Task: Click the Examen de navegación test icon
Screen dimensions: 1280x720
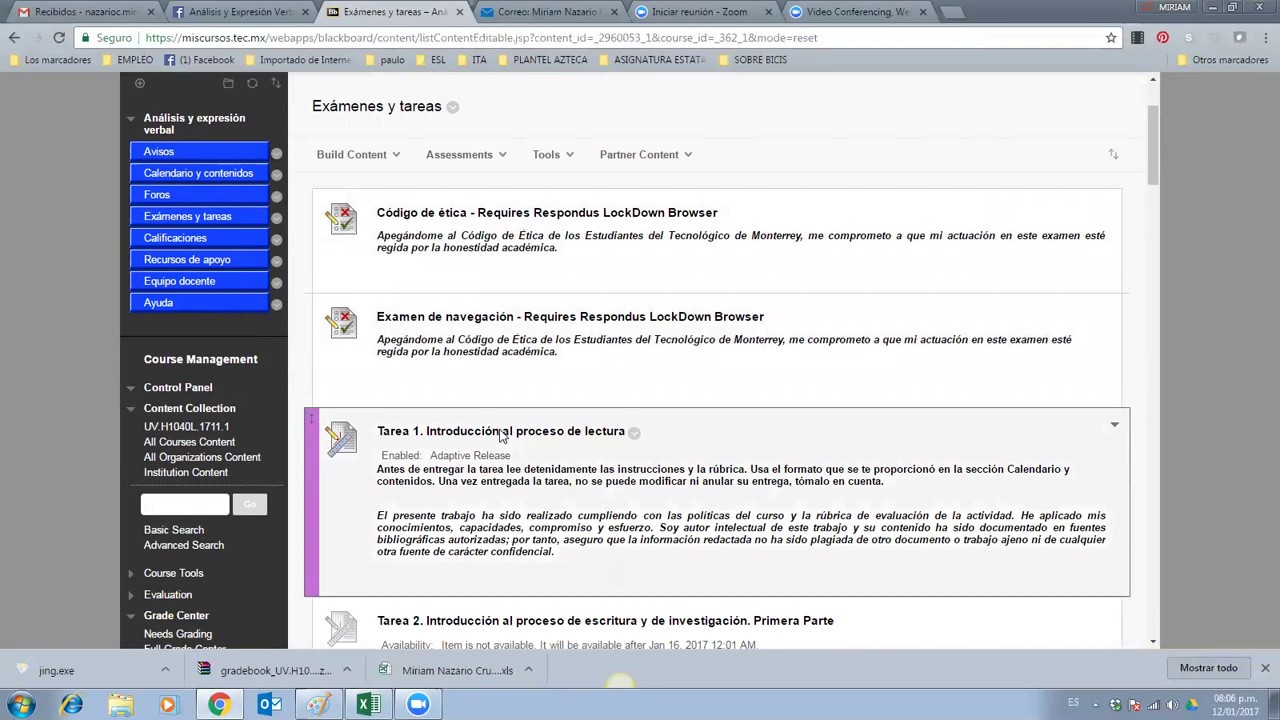Action: tap(341, 323)
